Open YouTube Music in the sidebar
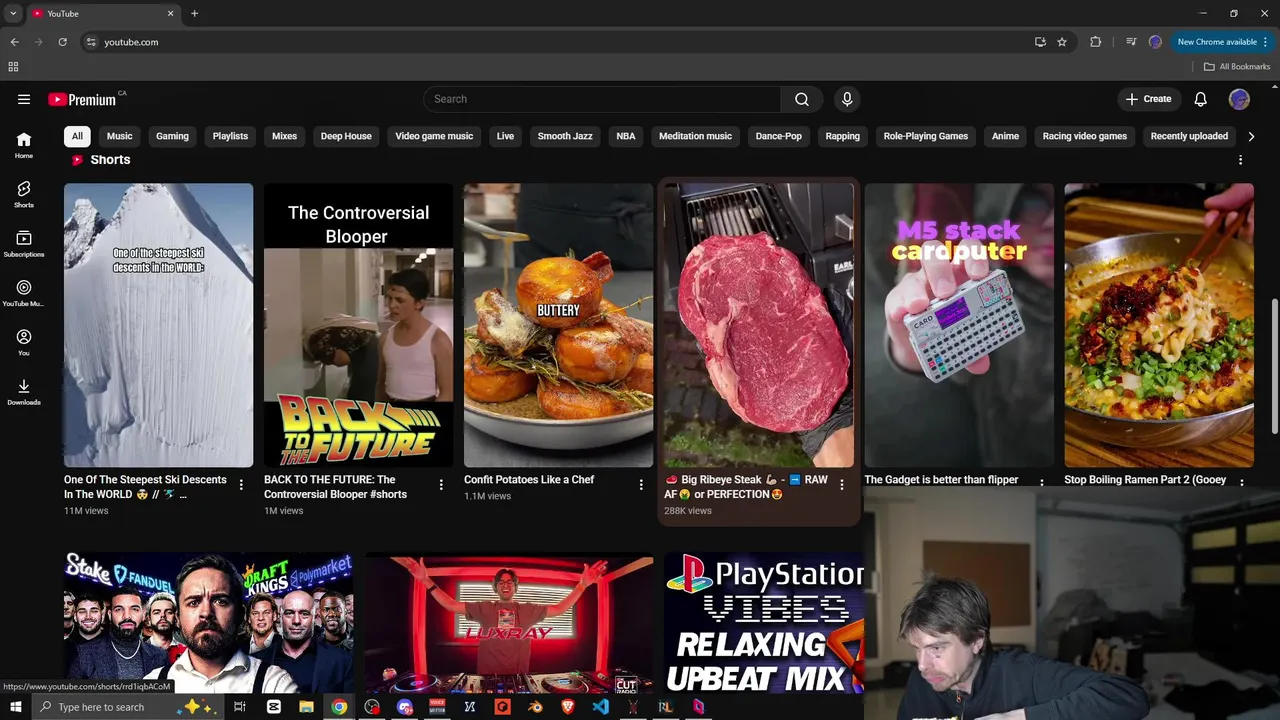 click(24, 293)
